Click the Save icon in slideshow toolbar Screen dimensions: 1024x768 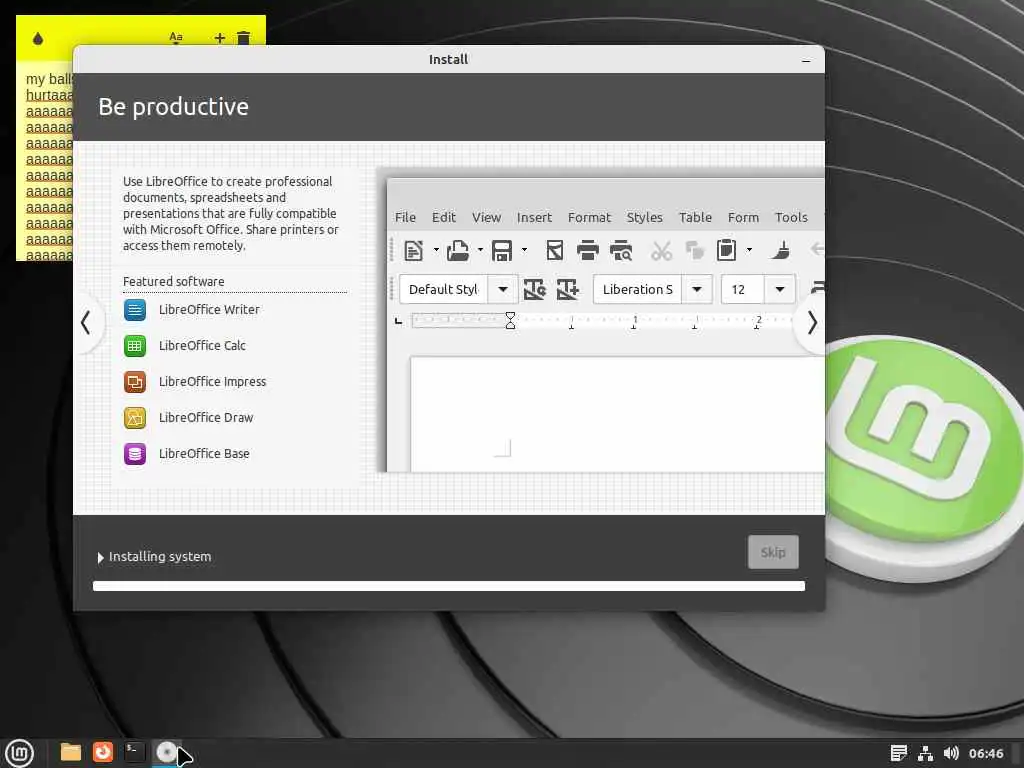coord(502,250)
